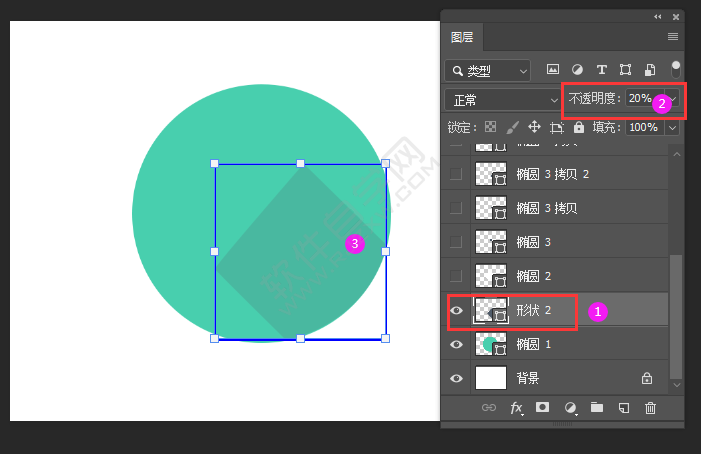Select the 背景 layer name
The height and width of the screenshot is (454, 701).
[528, 378]
